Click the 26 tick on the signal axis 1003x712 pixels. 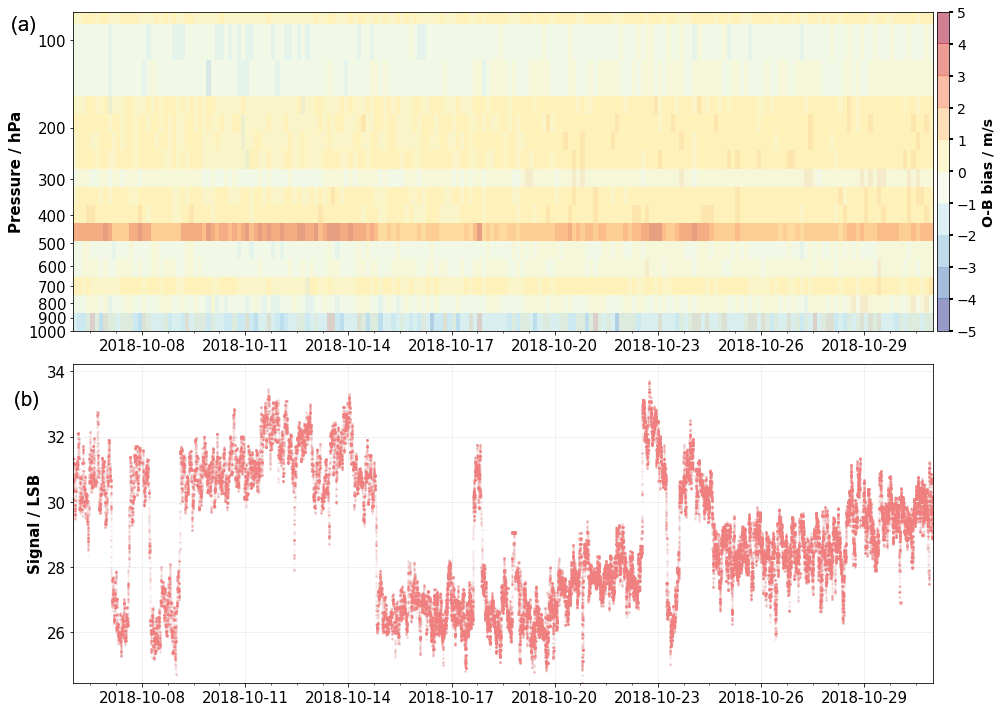[55, 633]
